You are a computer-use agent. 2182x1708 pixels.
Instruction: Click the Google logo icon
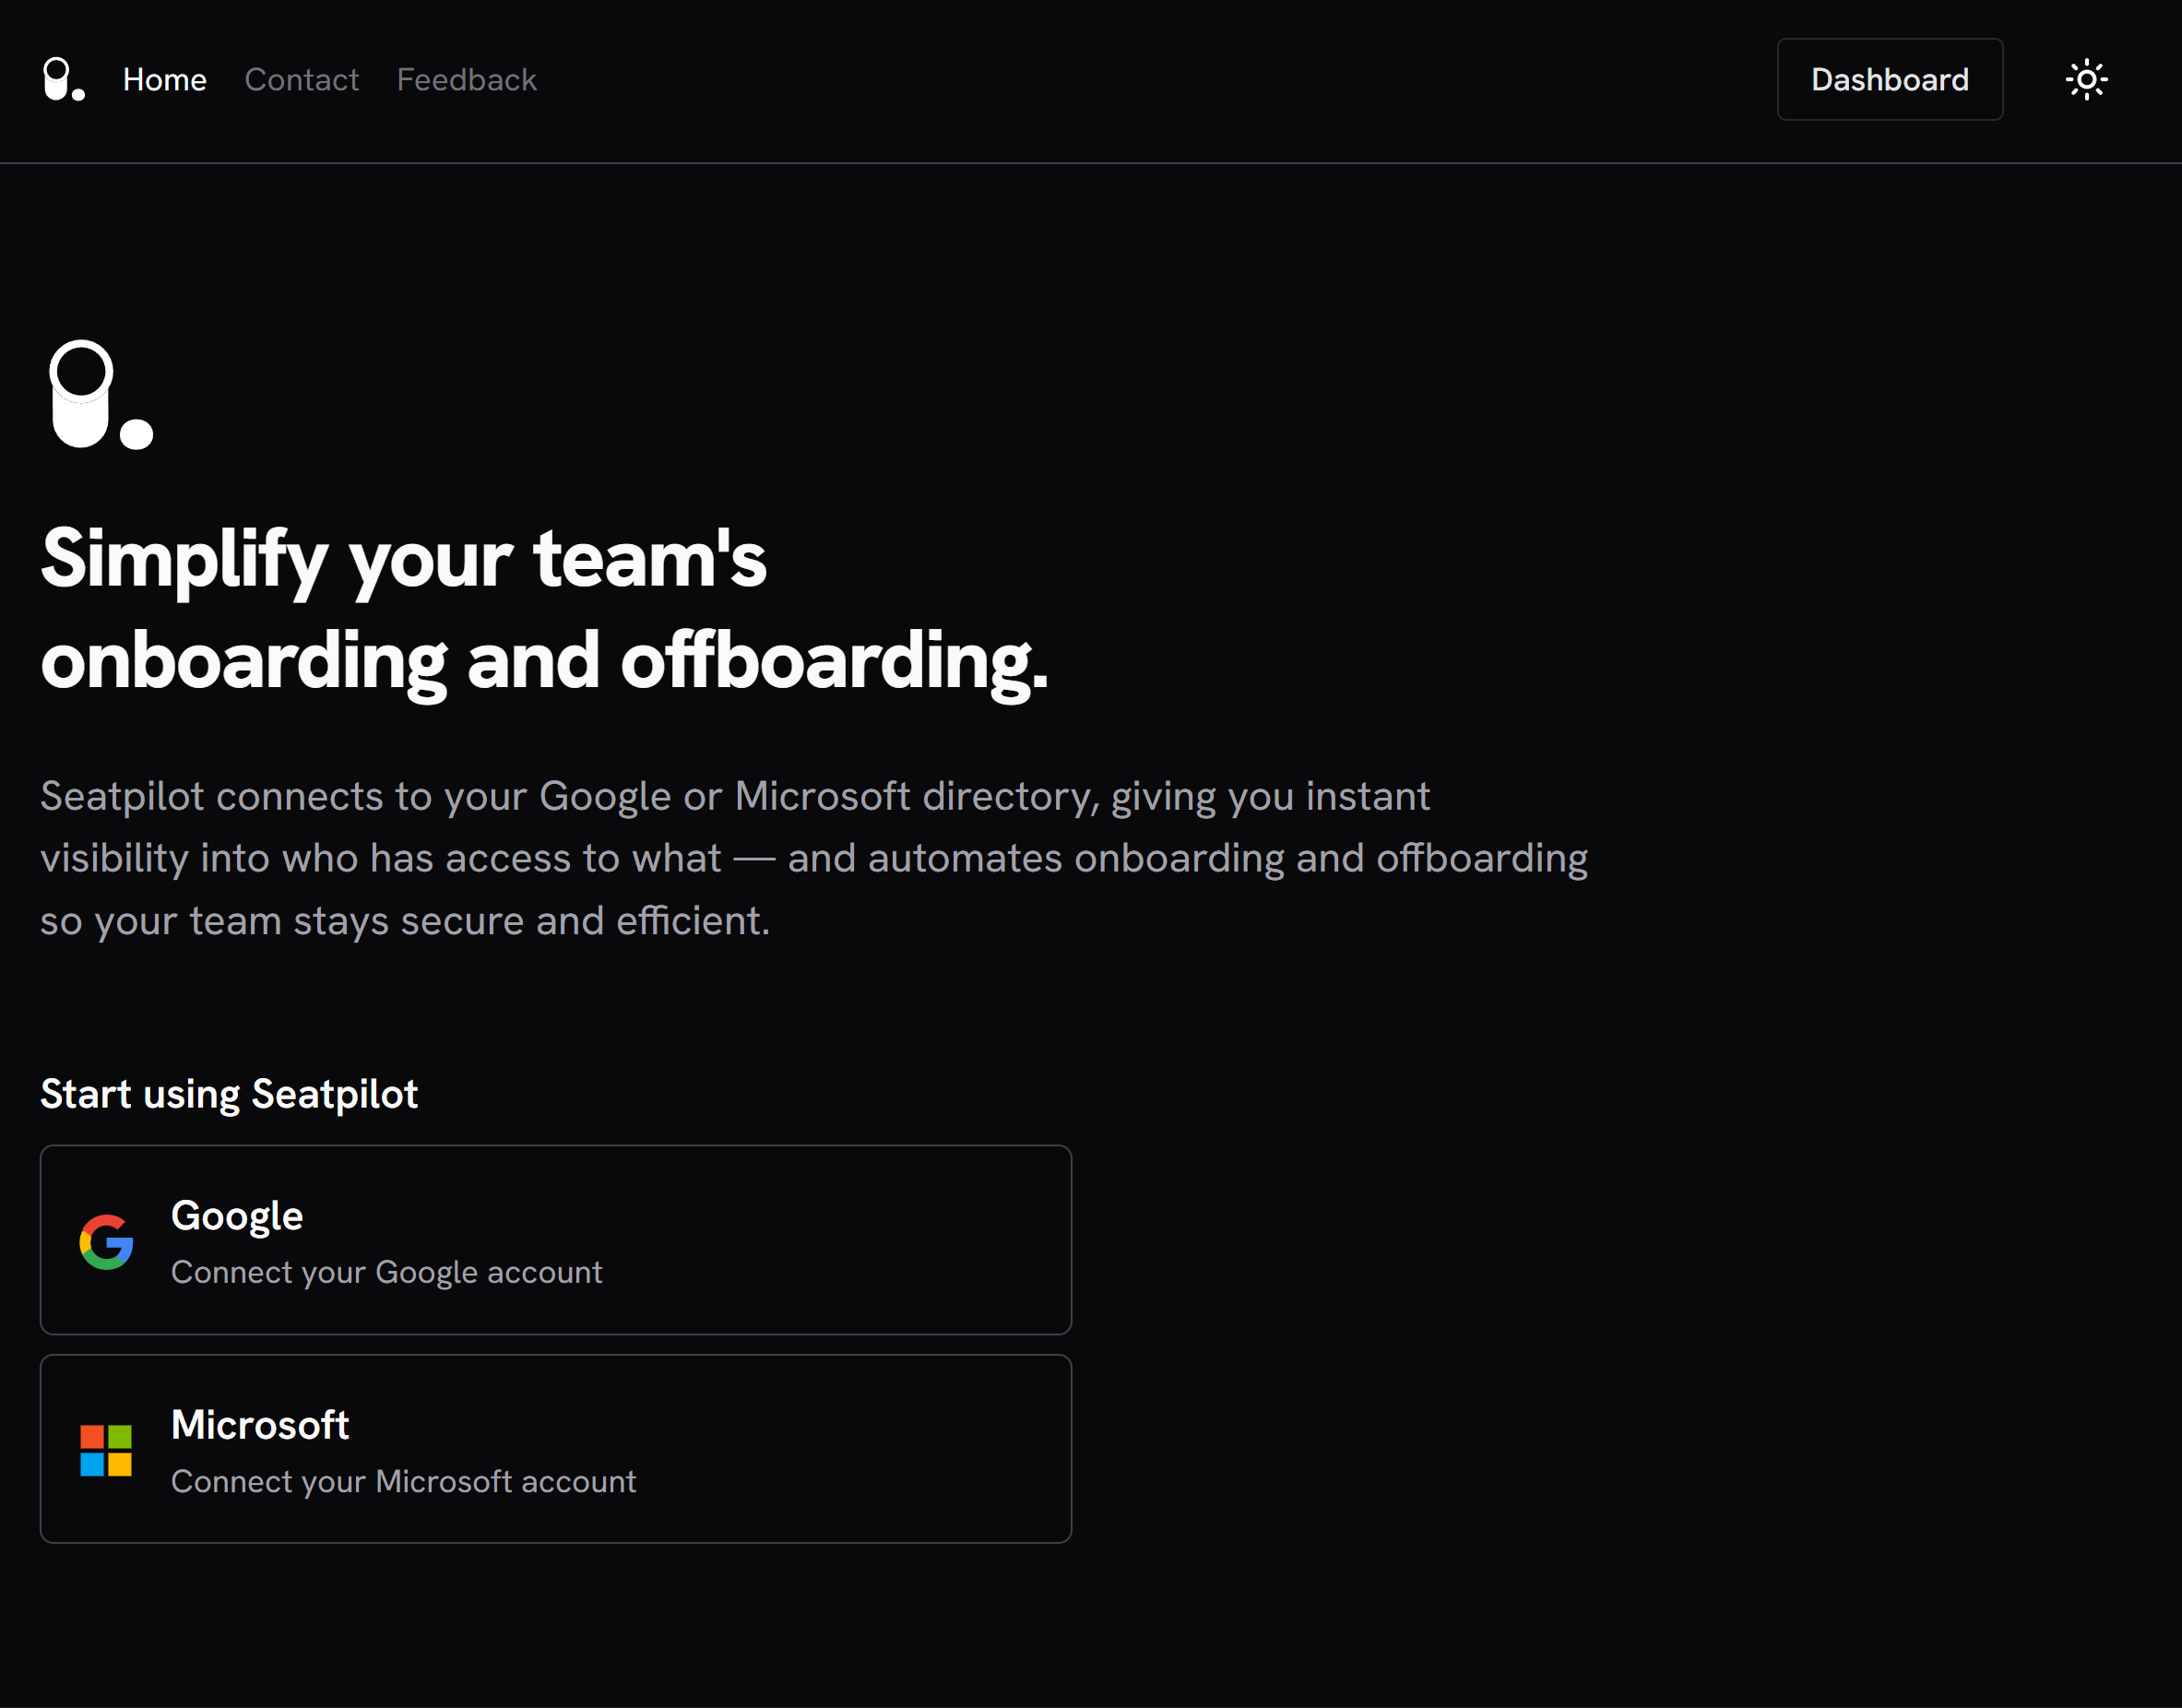(106, 1242)
